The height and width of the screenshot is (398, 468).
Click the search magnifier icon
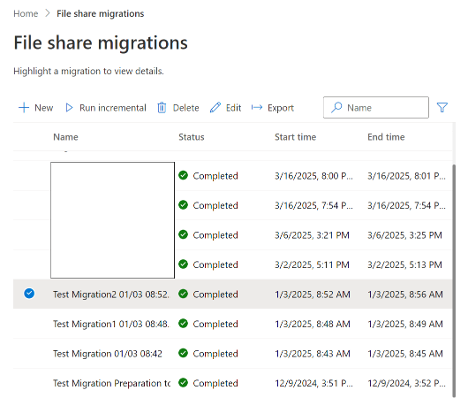[x=337, y=107]
